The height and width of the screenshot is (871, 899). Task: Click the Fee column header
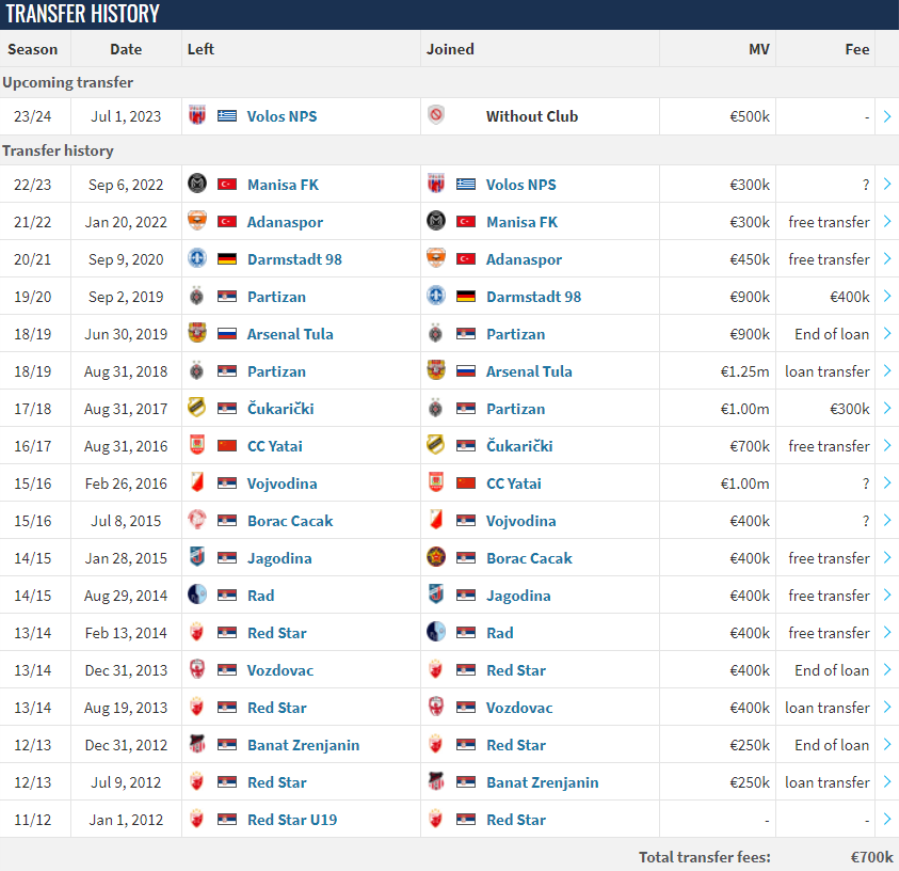point(857,49)
